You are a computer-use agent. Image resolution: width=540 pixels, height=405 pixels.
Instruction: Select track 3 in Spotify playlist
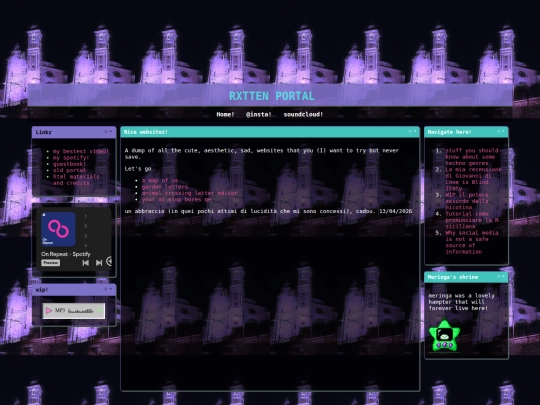(86, 236)
